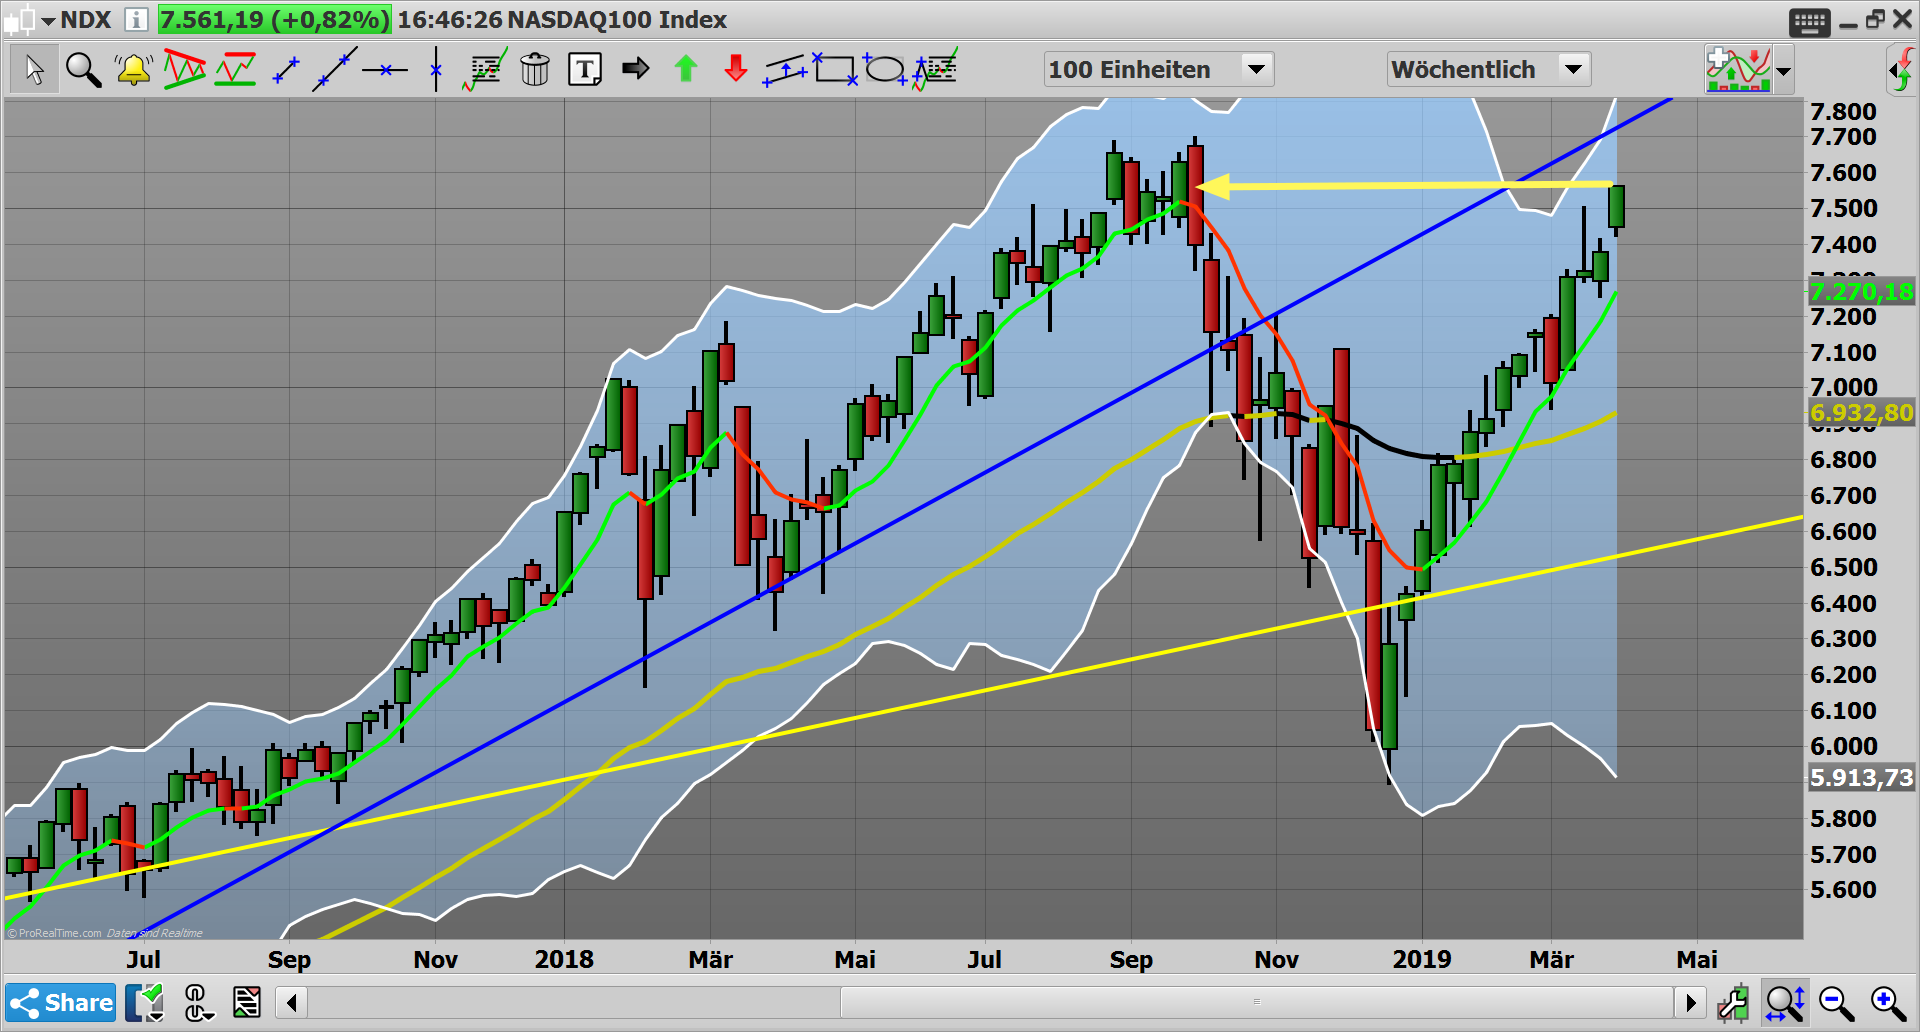Select the red-green triangle pattern tool
Screen dimensions: 1920x1032
(x=184, y=69)
